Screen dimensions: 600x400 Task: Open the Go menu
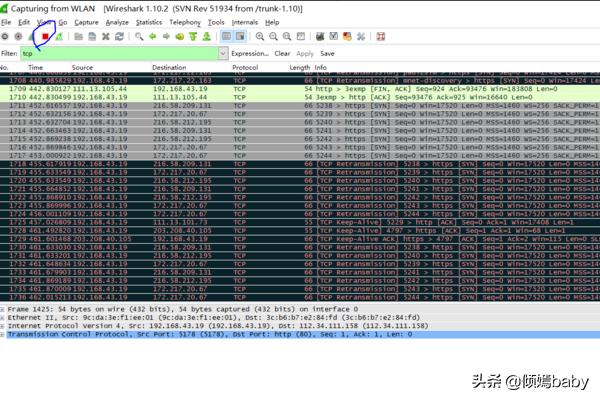tap(63, 22)
